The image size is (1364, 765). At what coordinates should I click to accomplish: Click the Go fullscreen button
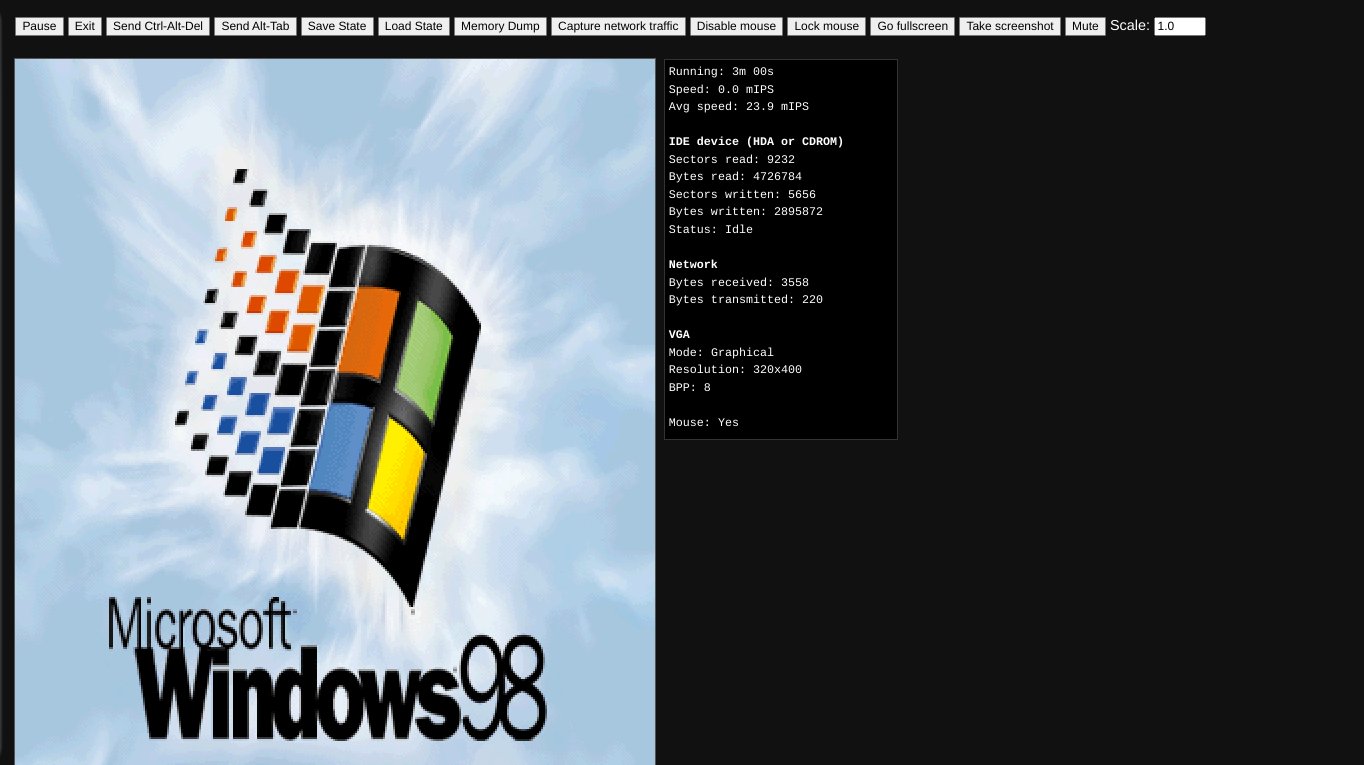(912, 26)
